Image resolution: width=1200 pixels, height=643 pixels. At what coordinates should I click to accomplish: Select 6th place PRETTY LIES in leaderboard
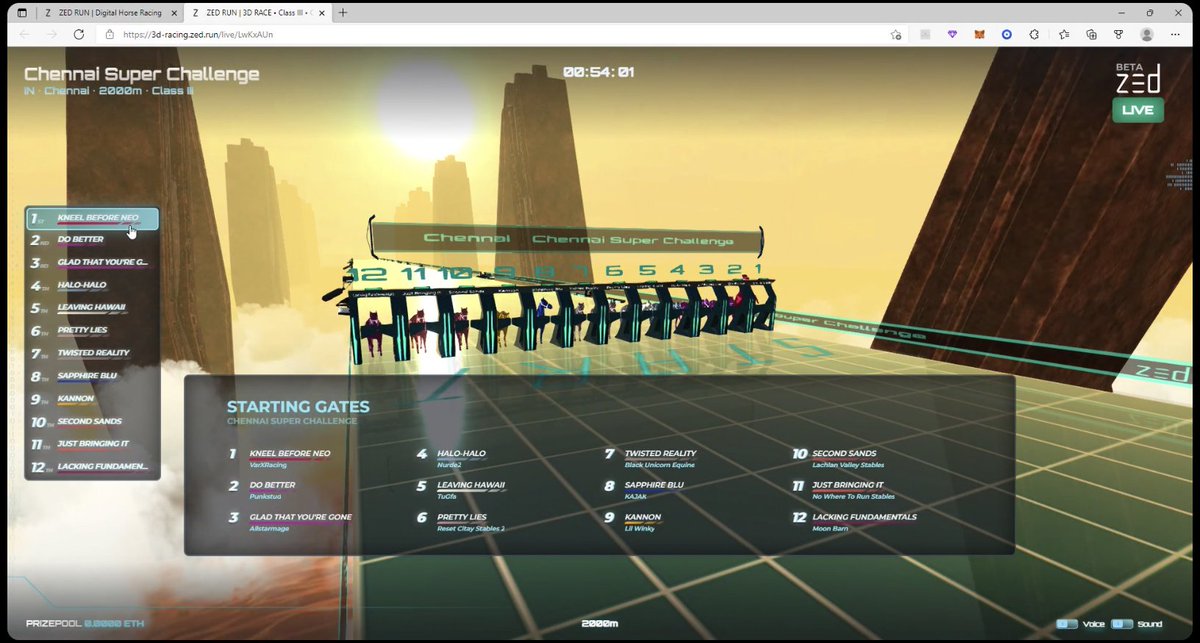click(92, 331)
